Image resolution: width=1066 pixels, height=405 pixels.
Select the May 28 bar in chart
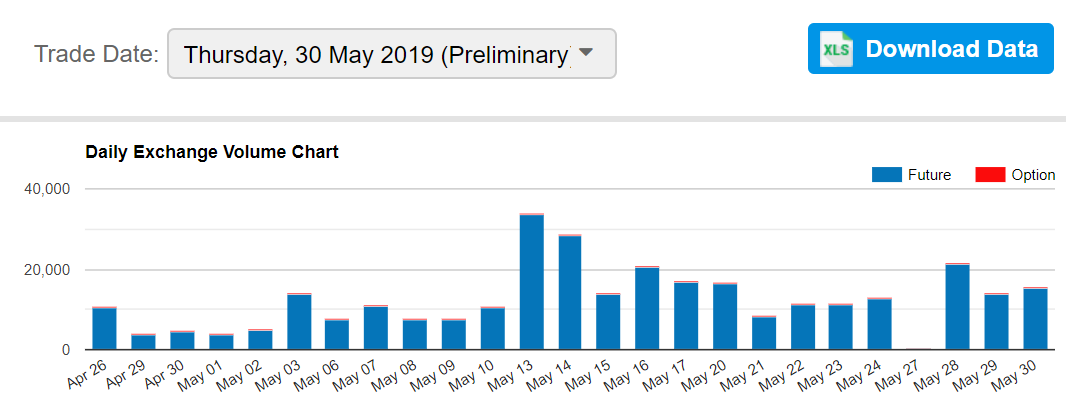click(x=958, y=306)
